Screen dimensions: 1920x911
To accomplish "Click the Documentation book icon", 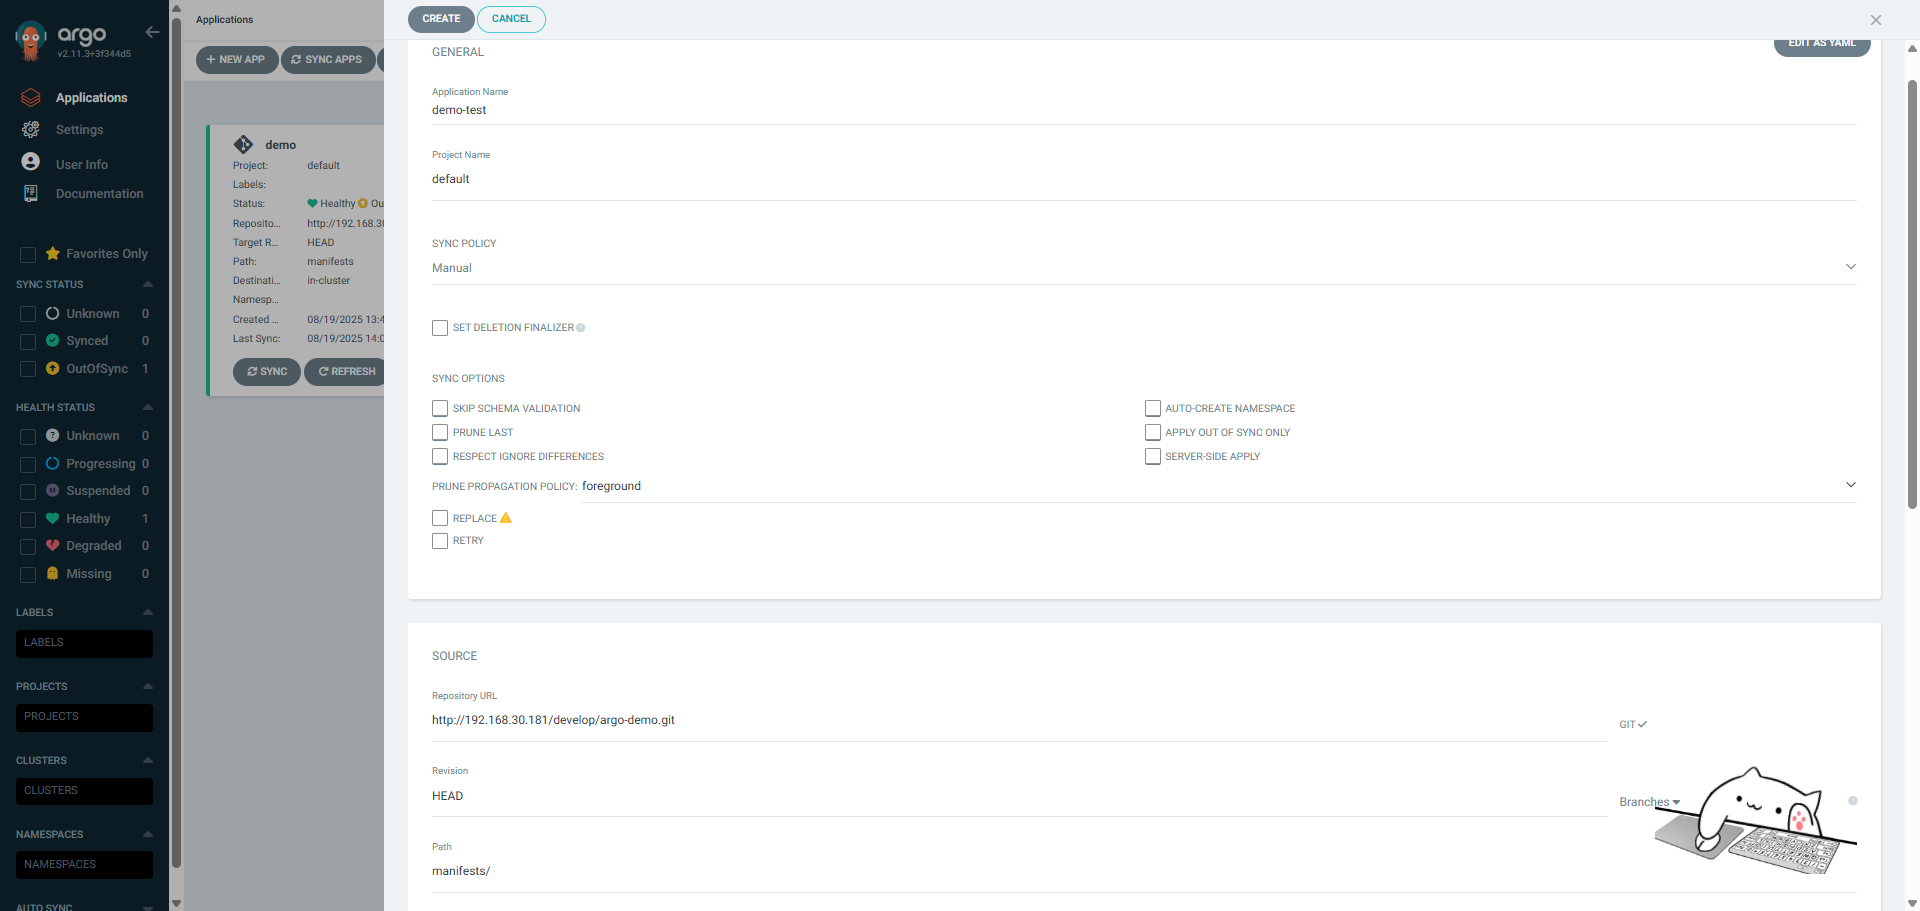I will tap(31, 193).
